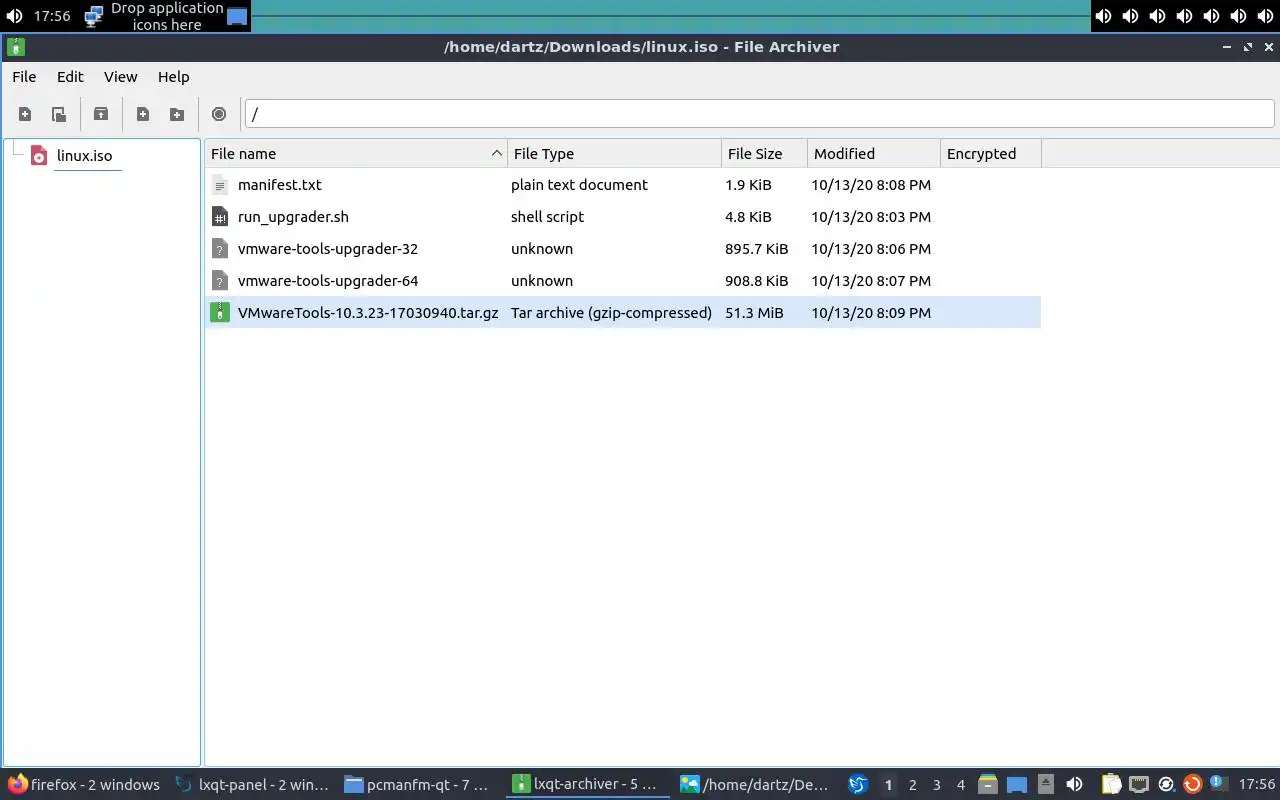Click the 10/13/20 8:09 PM date cell

(871, 313)
